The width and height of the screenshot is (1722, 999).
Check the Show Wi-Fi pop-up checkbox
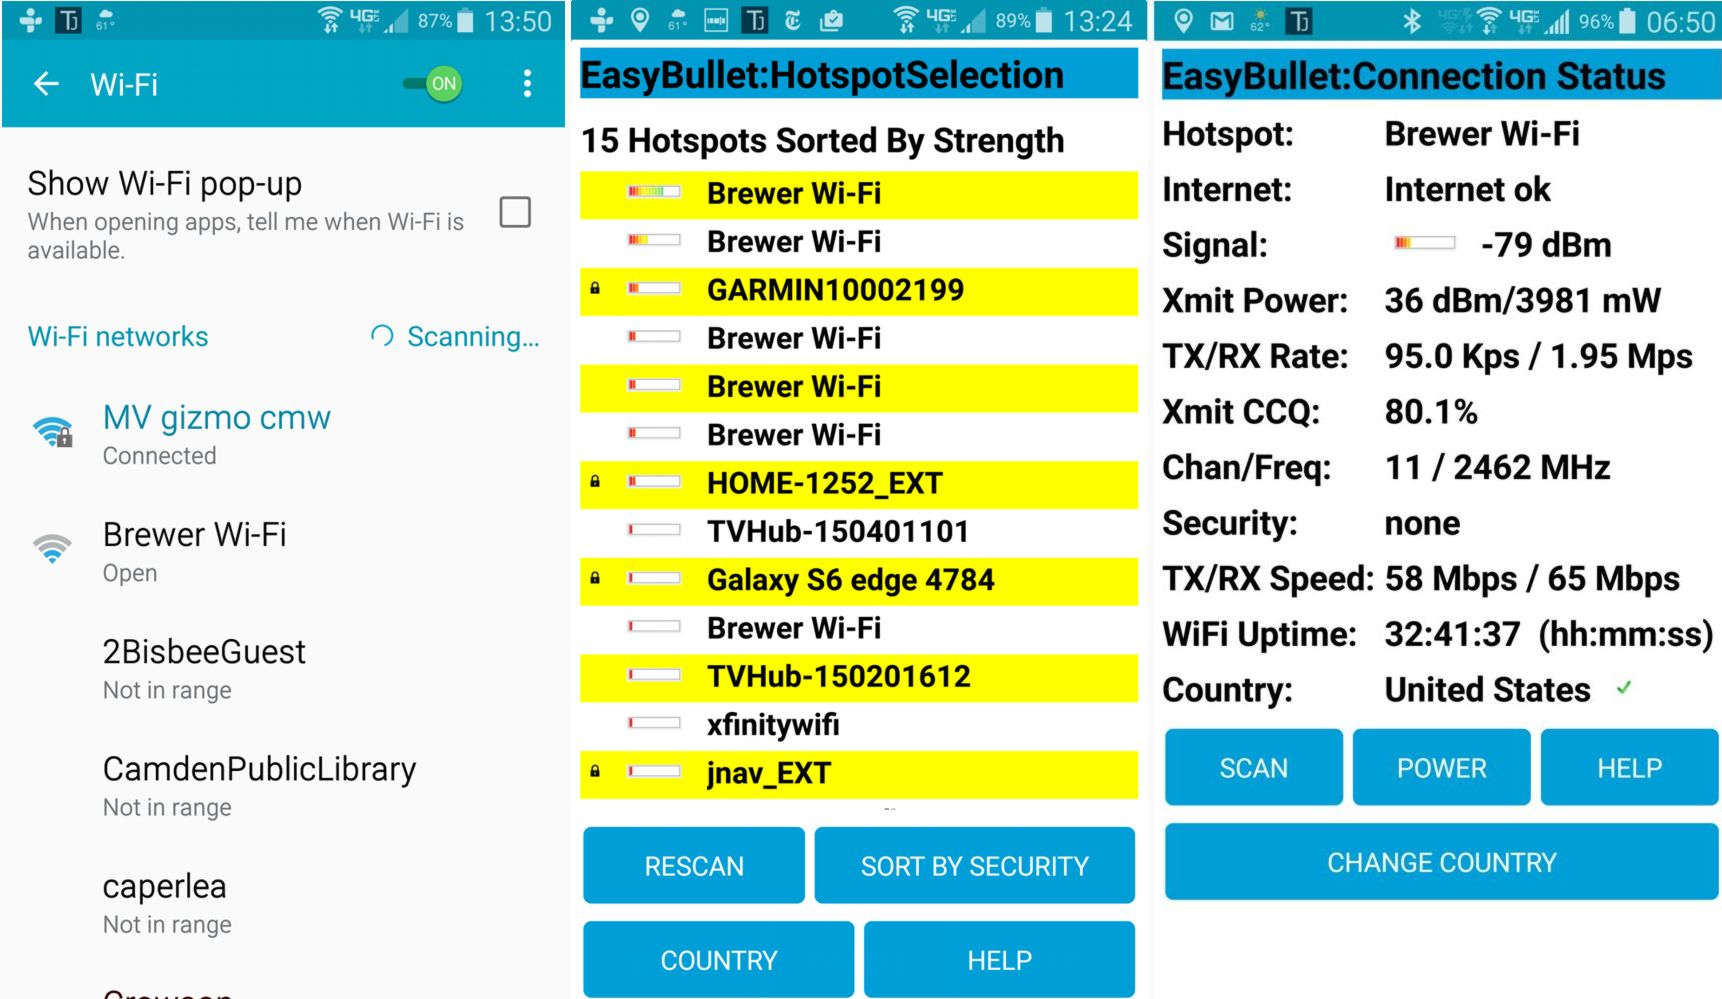tap(515, 212)
